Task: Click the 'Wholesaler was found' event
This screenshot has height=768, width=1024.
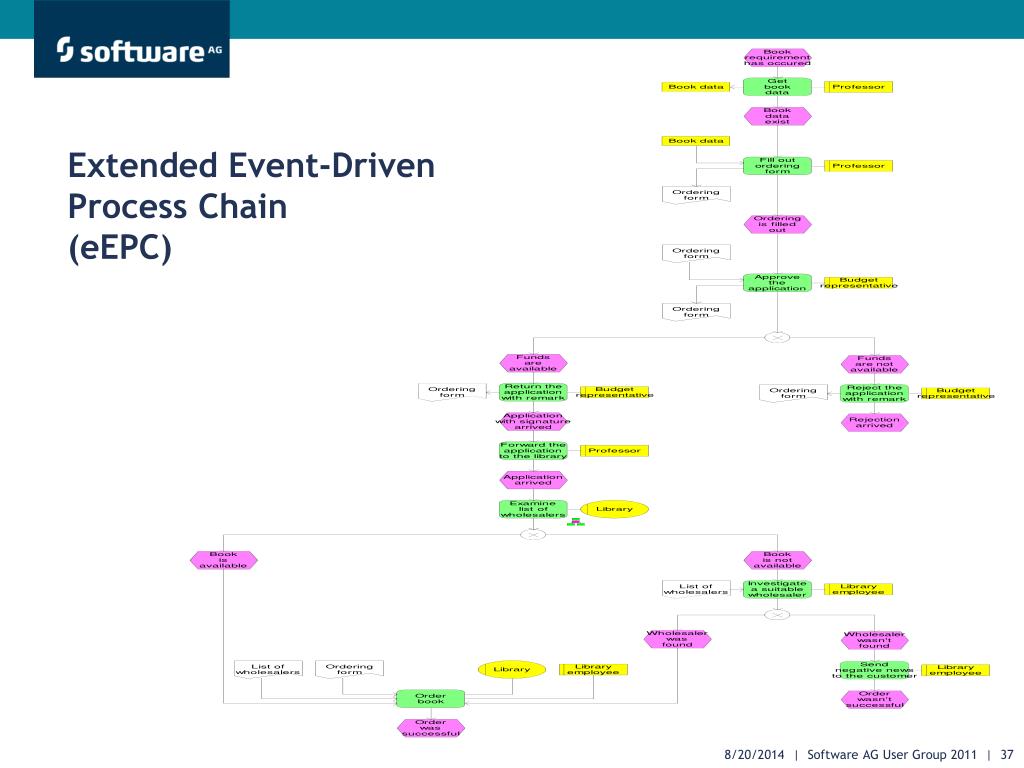Action: click(x=677, y=639)
